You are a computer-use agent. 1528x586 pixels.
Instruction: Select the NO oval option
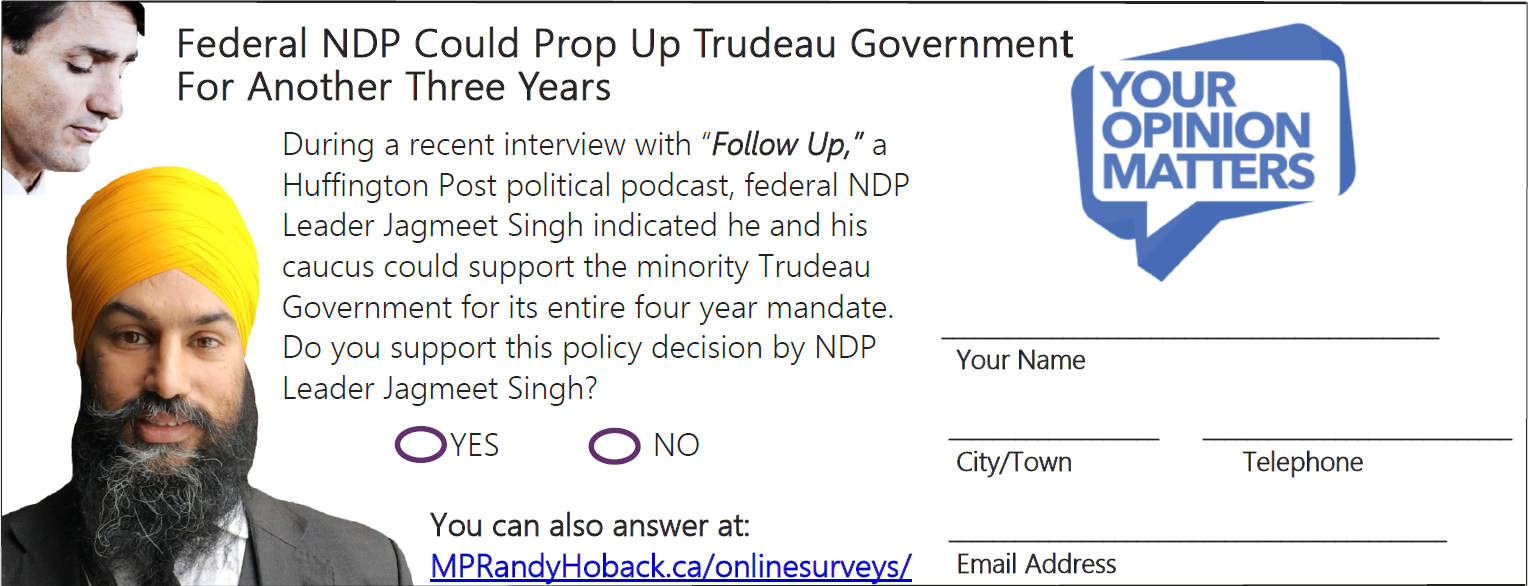(x=614, y=446)
